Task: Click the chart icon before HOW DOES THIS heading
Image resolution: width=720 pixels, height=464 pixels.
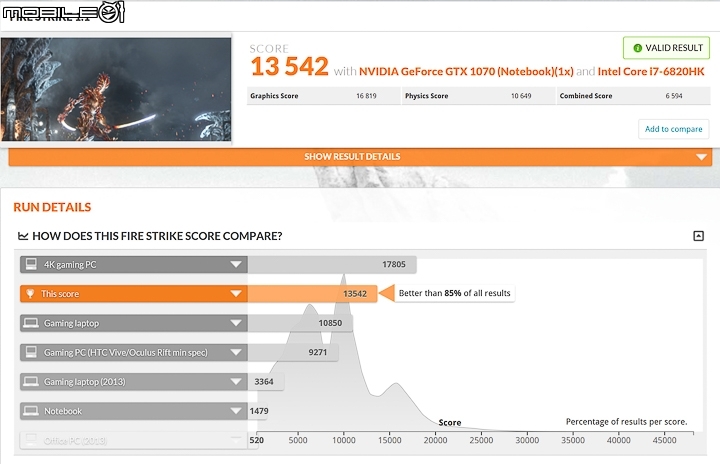Action: [23, 236]
